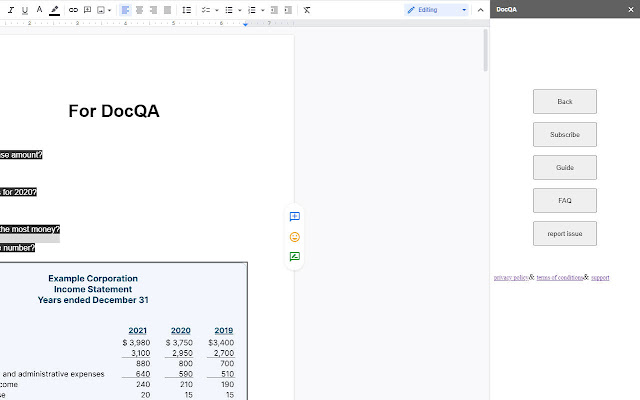Clear formatting with the toolbar icon
This screenshot has width=640, height=400.
307,10
